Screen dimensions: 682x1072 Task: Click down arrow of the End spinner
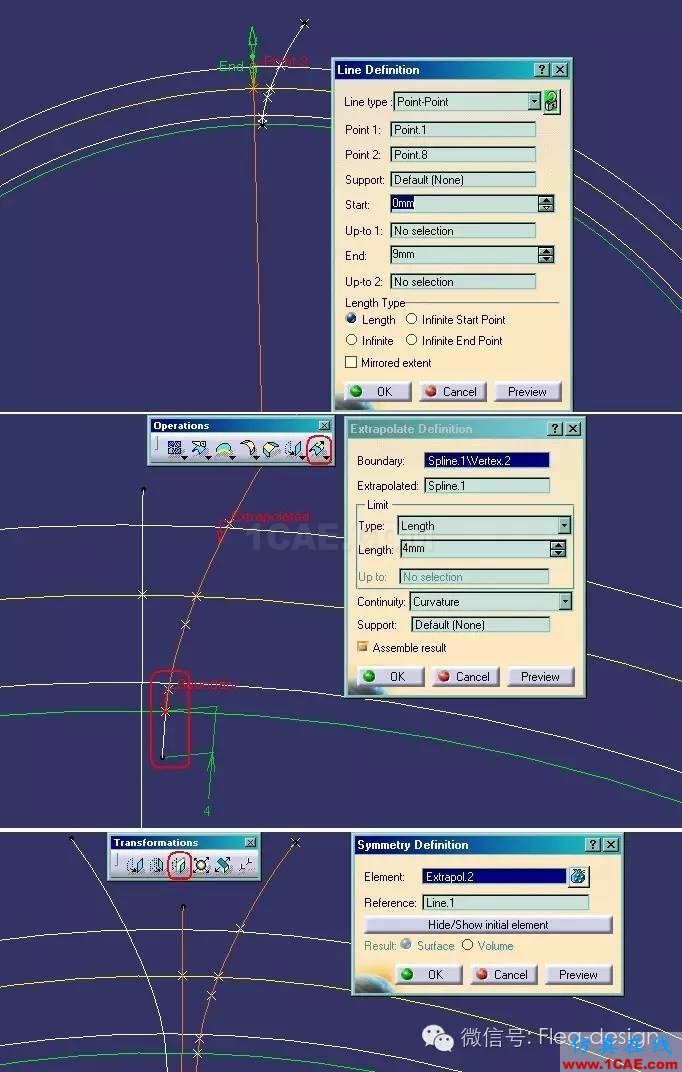(546, 259)
